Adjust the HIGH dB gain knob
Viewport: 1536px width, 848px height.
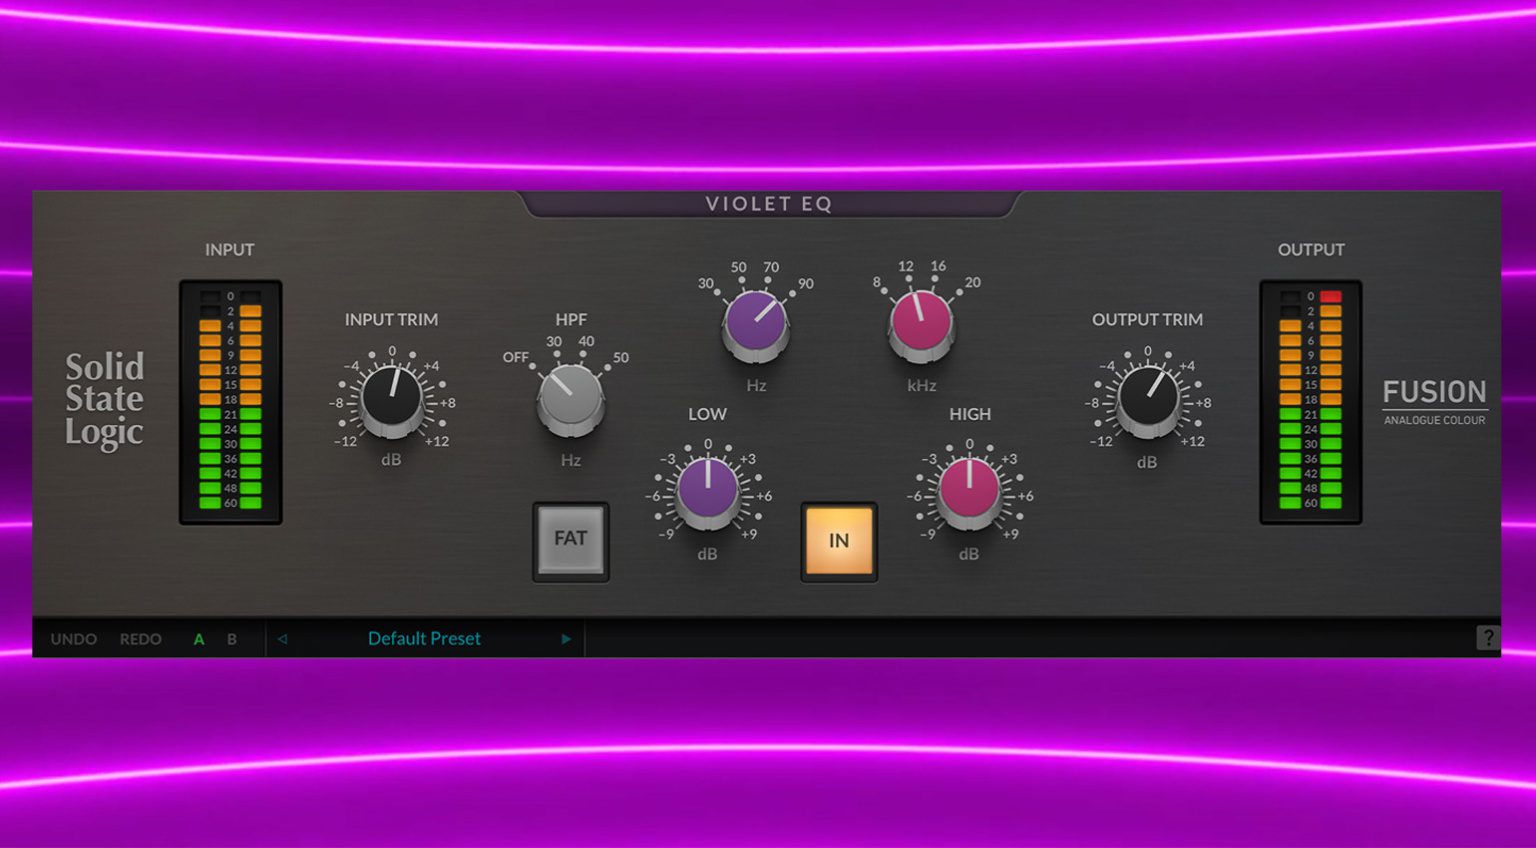coord(967,491)
